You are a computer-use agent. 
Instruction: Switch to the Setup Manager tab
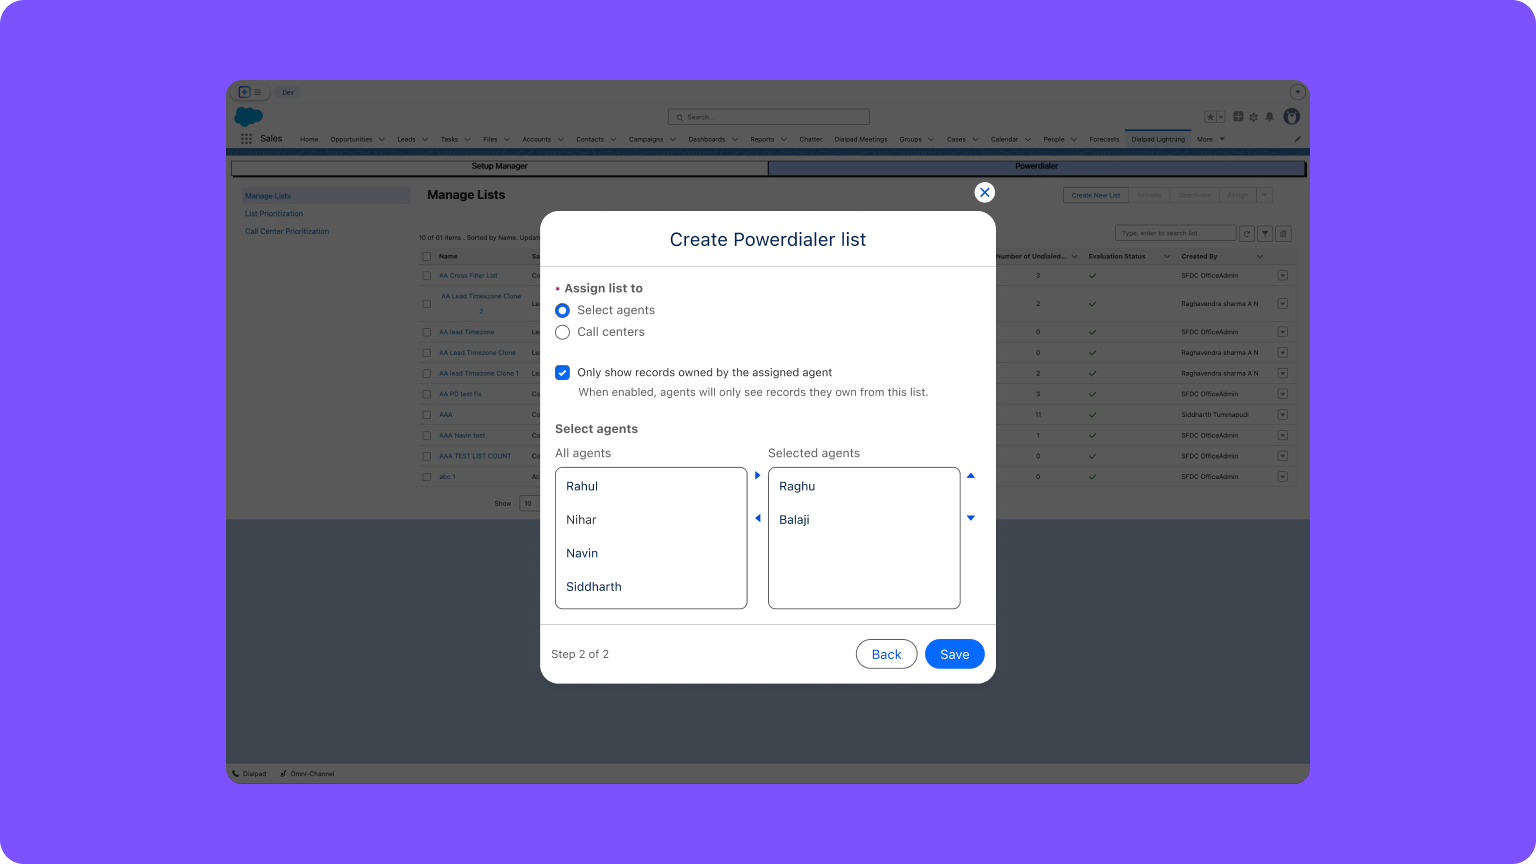click(500, 166)
